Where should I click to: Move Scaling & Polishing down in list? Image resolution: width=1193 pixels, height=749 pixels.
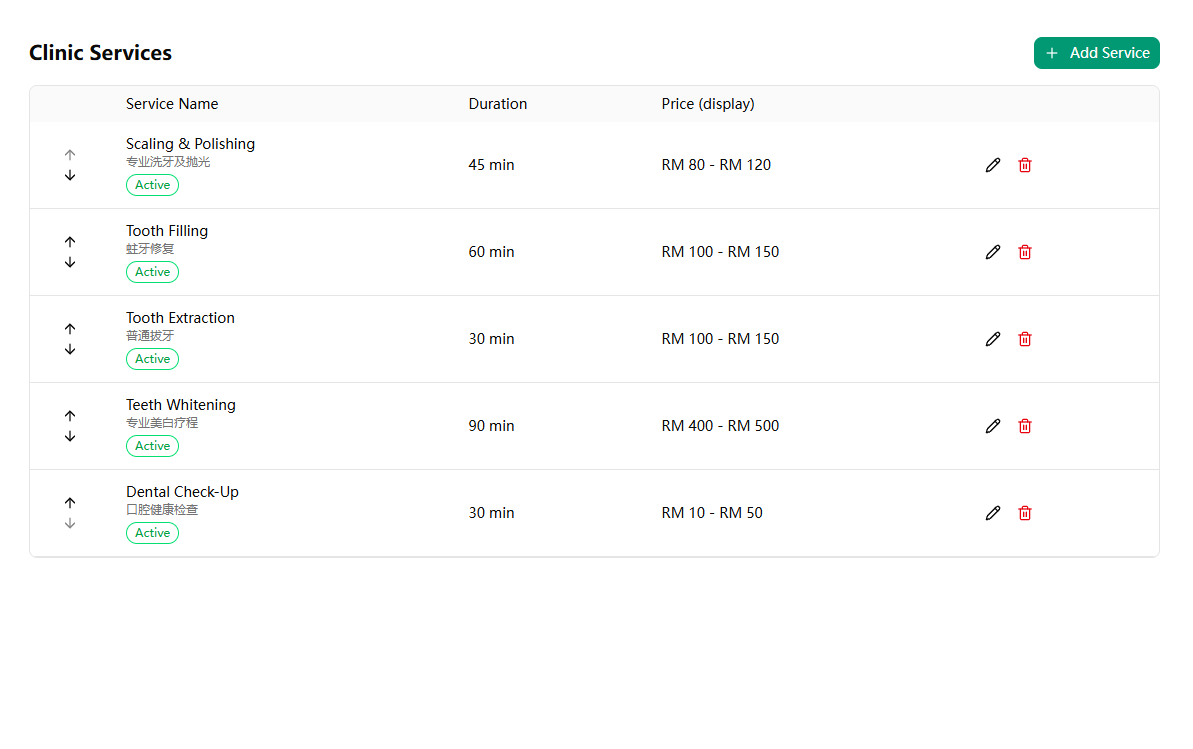70,176
